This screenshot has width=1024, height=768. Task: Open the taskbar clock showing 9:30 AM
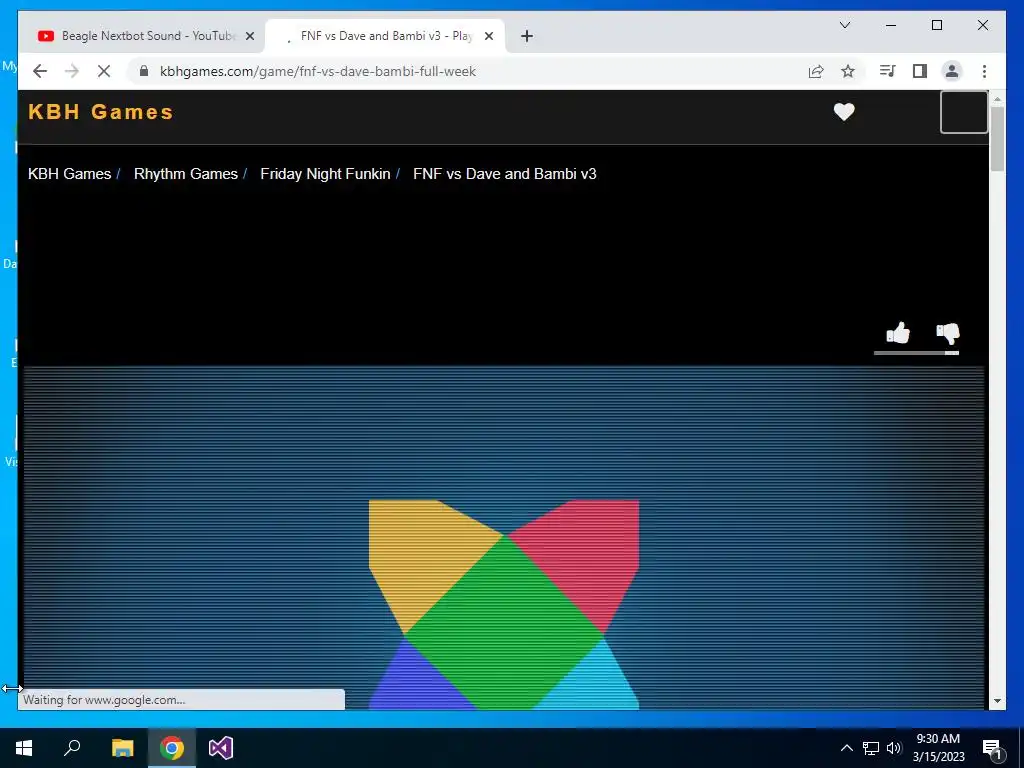(x=938, y=748)
